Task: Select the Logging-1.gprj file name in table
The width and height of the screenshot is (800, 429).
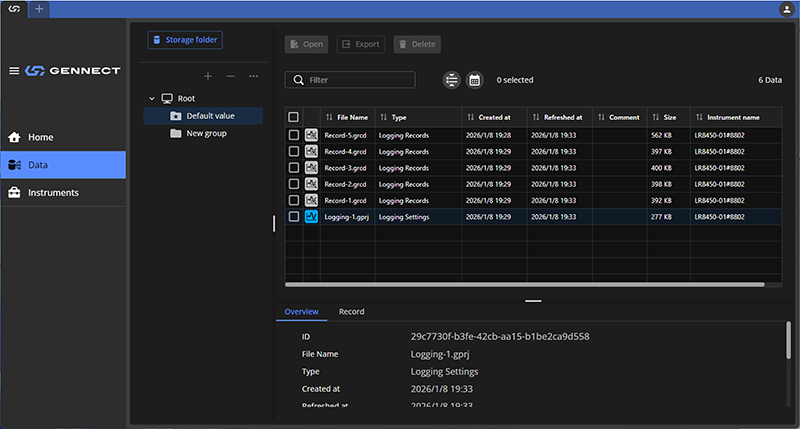Action: pyautogui.click(x=346, y=217)
